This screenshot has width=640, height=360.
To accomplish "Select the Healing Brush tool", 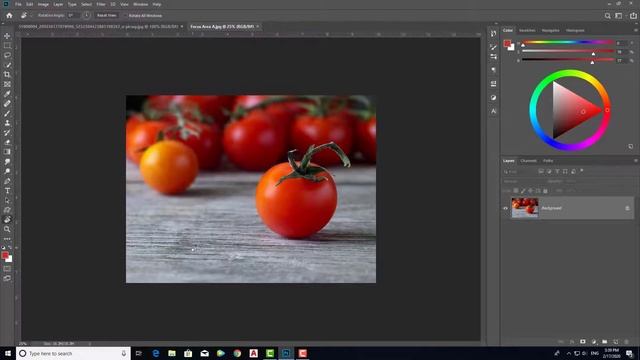I will pyautogui.click(x=7, y=104).
